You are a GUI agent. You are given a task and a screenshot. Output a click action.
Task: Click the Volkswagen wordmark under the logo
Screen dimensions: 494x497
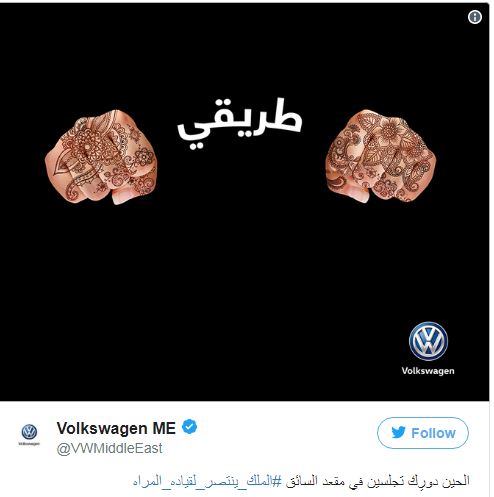click(428, 371)
